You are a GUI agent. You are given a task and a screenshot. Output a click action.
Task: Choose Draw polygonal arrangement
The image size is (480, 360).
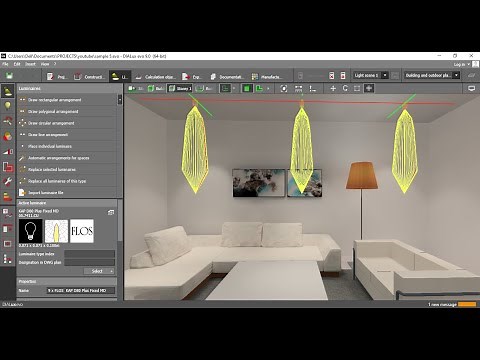click(67, 111)
